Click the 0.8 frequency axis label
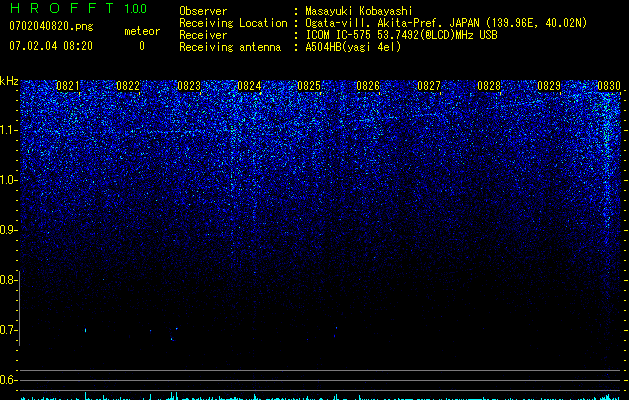This screenshot has height=400, width=629. coord(8,280)
